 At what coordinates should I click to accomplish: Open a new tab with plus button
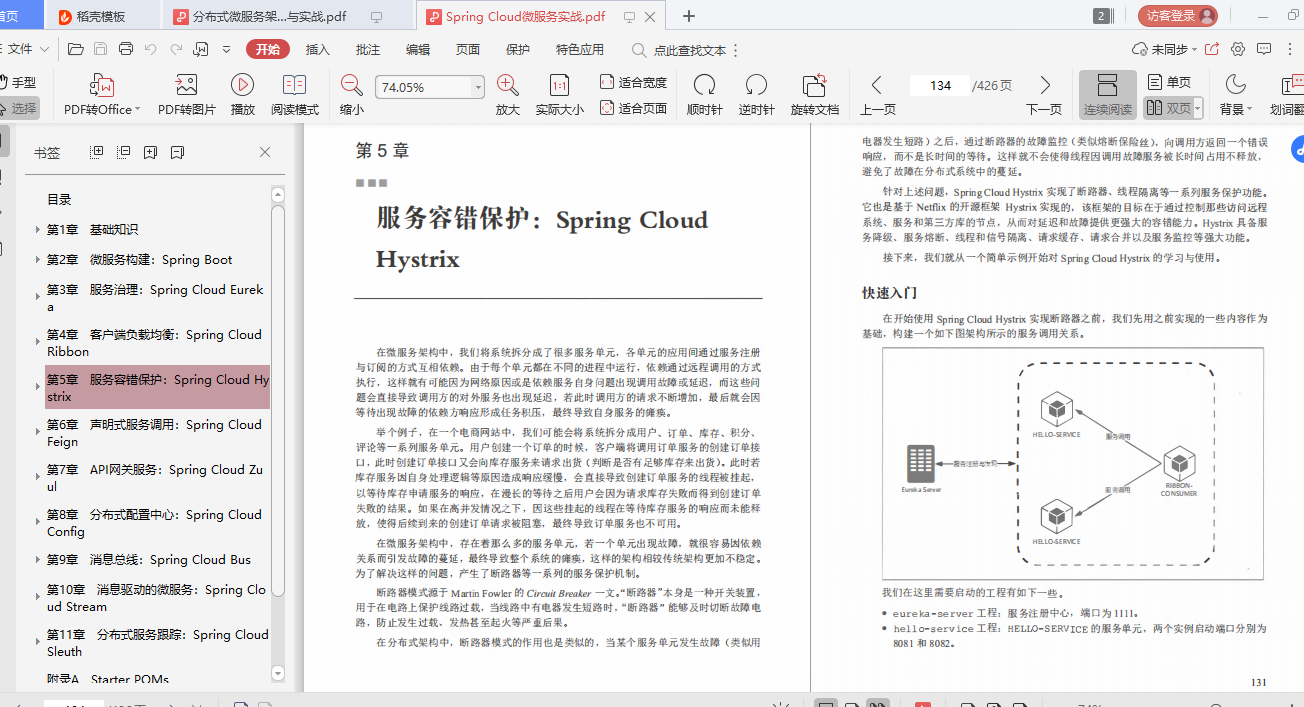pyautogui.click(x=689, y=16)
